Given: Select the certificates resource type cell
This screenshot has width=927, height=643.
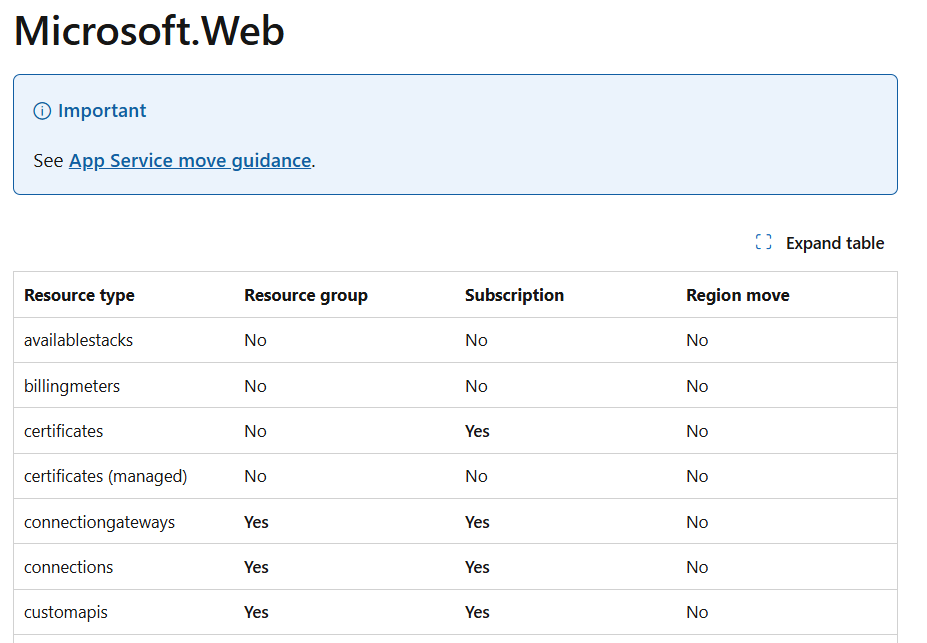Looking at the screenshot, I should point(63,431).
